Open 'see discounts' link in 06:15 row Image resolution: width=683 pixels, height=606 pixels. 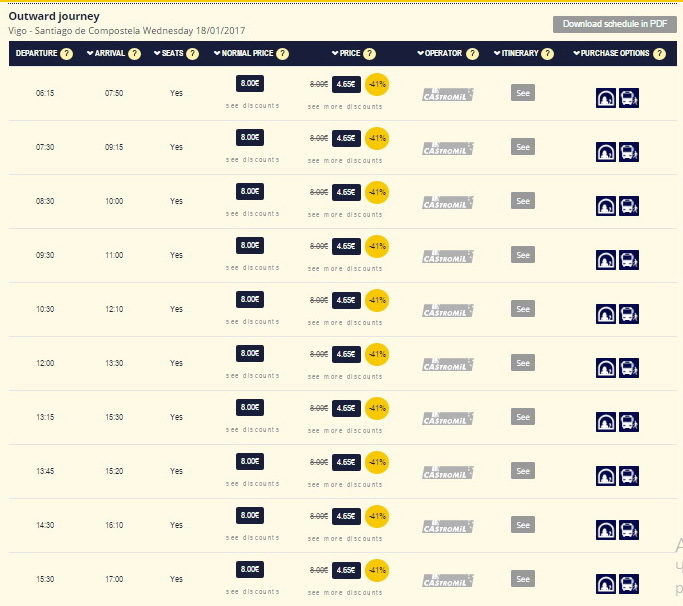(252, 105)
